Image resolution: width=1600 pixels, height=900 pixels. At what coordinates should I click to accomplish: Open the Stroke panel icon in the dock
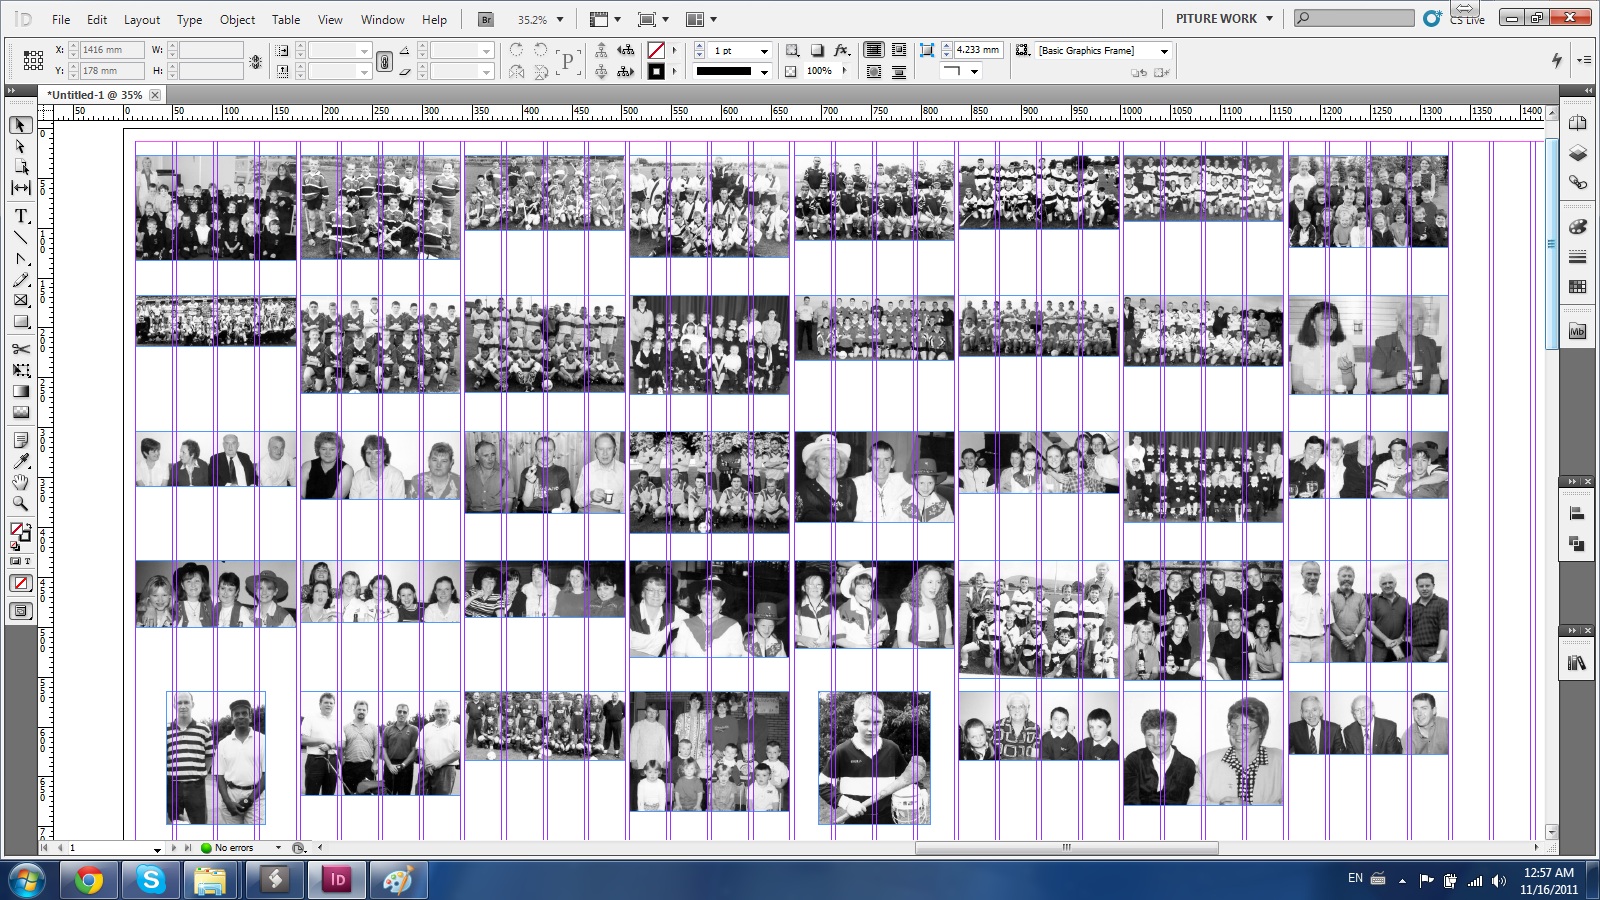tap(1578, 257)
